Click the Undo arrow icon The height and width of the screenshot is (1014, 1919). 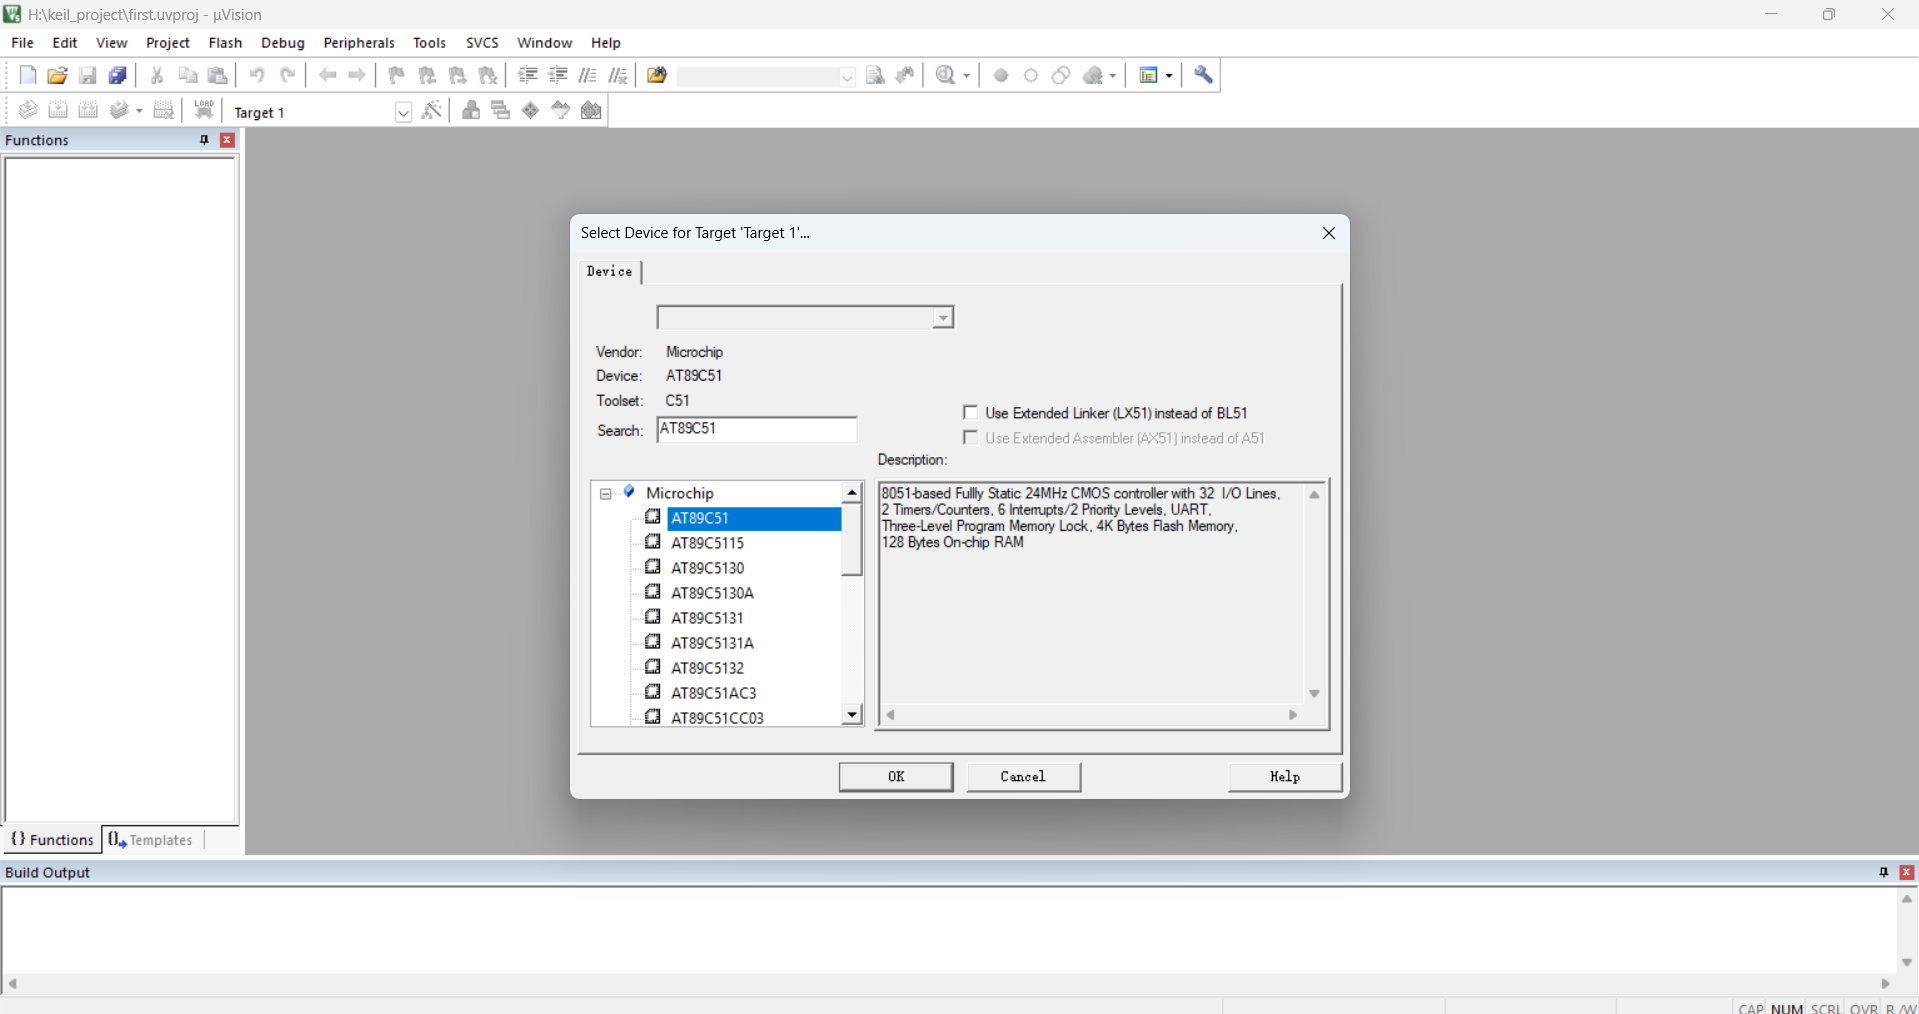point(257,76)
